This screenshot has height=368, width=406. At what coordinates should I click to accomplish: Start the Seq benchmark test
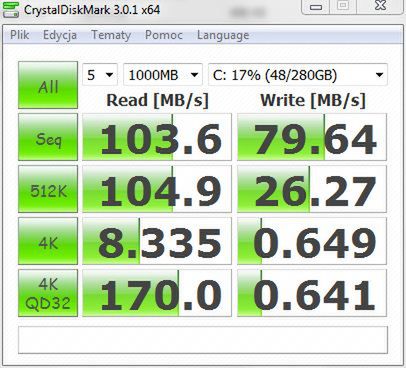[x=48, y=137]
